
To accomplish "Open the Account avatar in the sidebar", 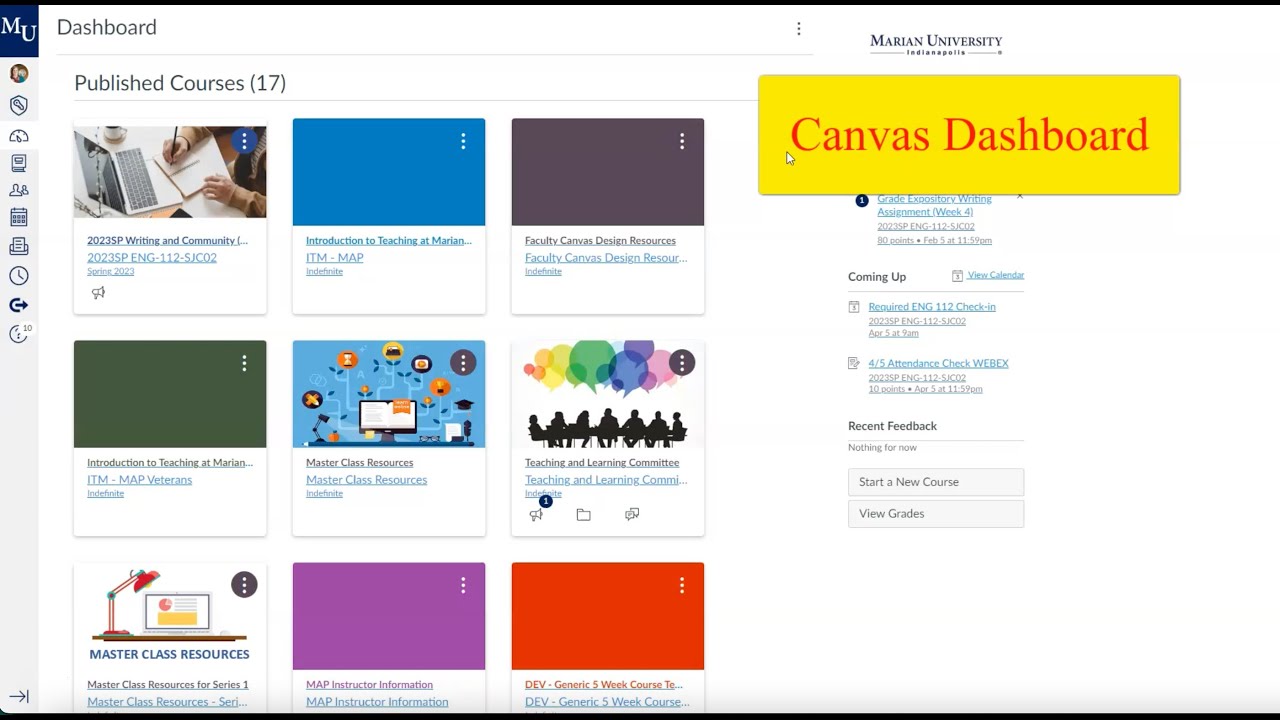I will tap(18, 73).
